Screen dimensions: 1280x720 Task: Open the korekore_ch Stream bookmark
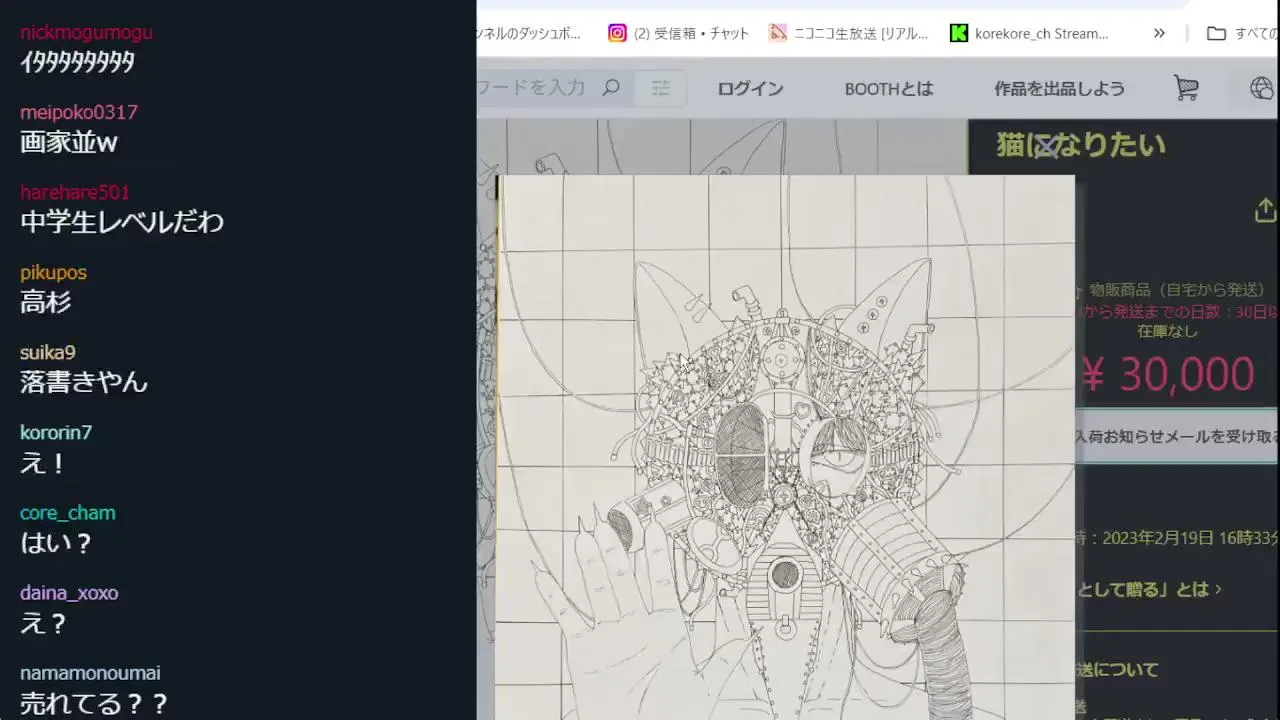pyautogui.click(x=1029, y=33)
